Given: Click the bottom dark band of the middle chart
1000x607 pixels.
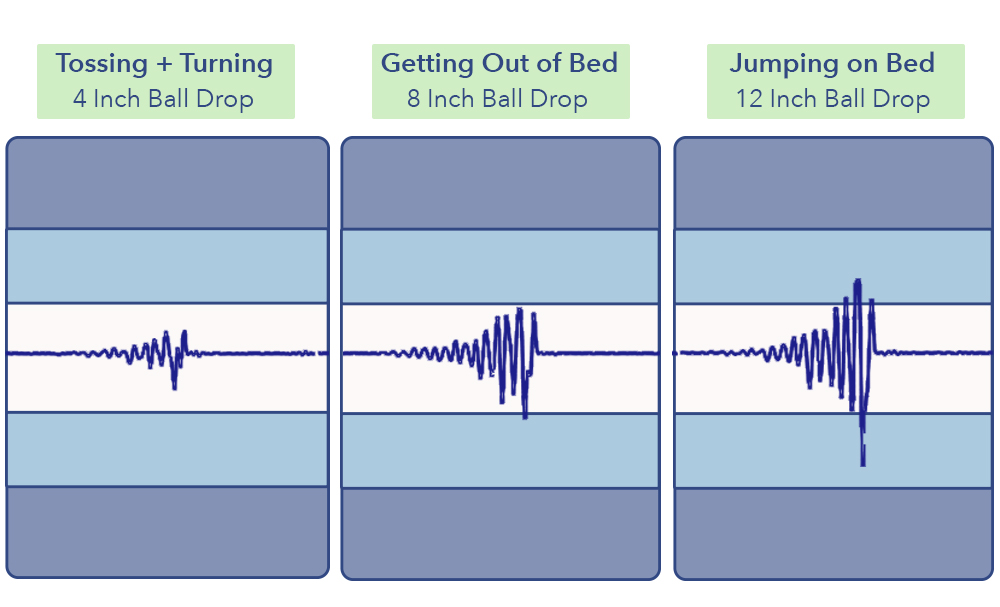Looking at the screenshot, I should pos(501,534).
